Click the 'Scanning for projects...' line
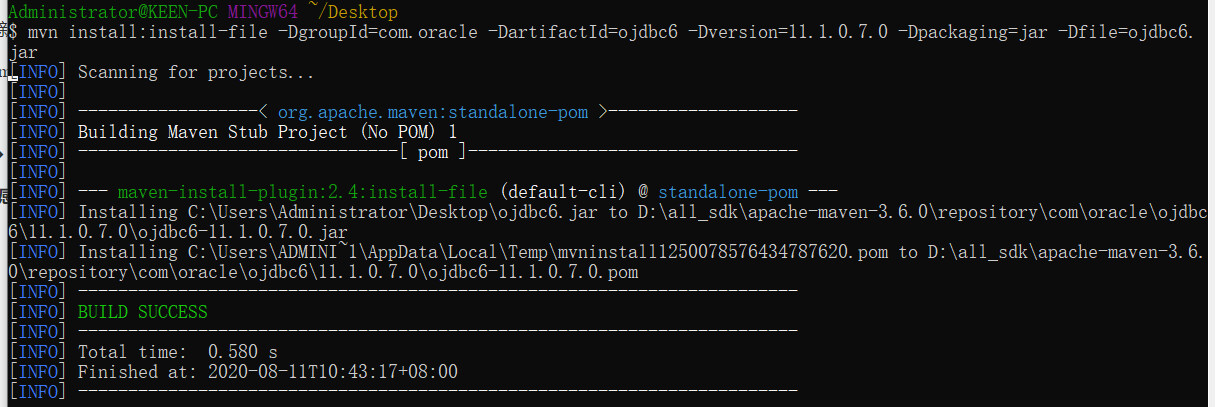This screenshot has width=1215, height=407. (x=196, y=72)
